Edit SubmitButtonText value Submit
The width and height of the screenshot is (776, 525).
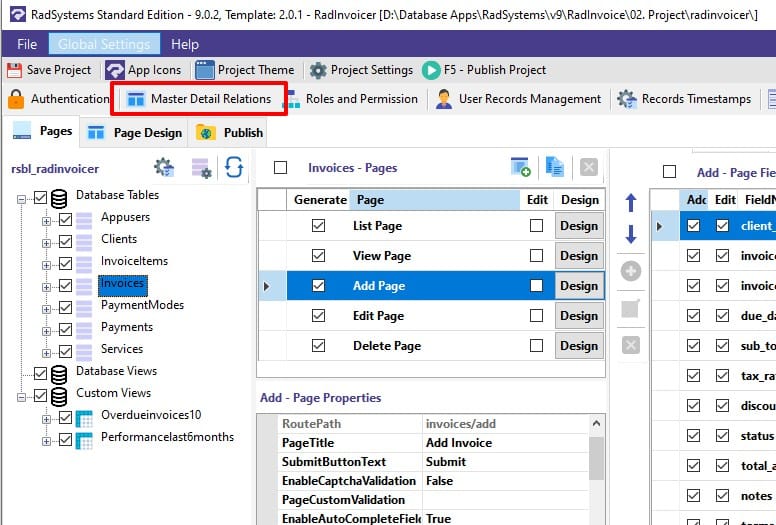pyautogui.click(x=505, y=462)
